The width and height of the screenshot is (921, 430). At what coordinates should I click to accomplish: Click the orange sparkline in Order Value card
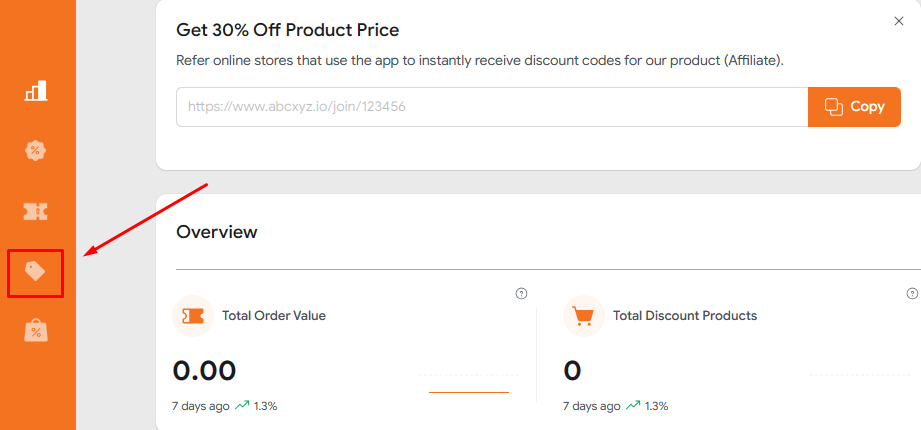(468, 392)
